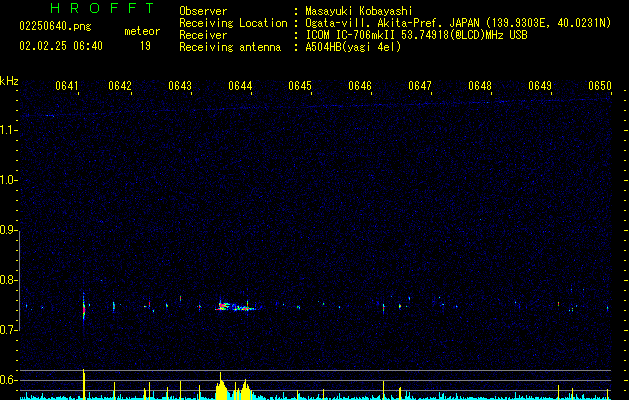Click the HROFFT title text
This screenshot has width=629, height=400.
coord(103,8)
